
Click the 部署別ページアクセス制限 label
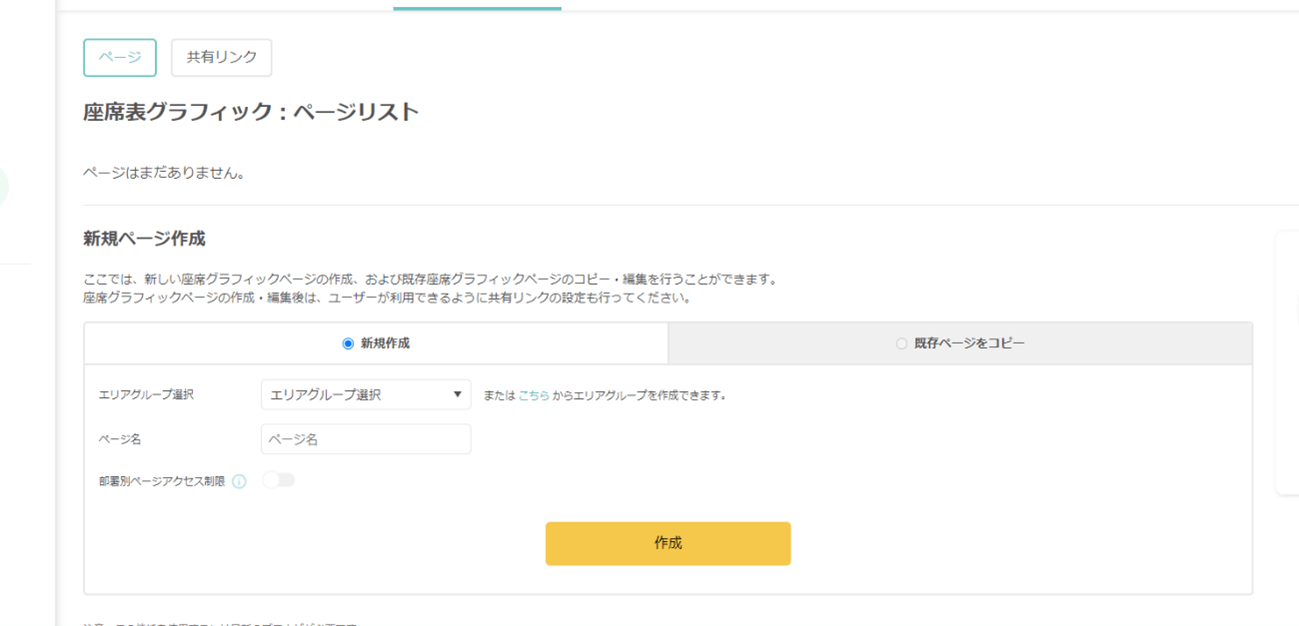[x=162, y=481]
